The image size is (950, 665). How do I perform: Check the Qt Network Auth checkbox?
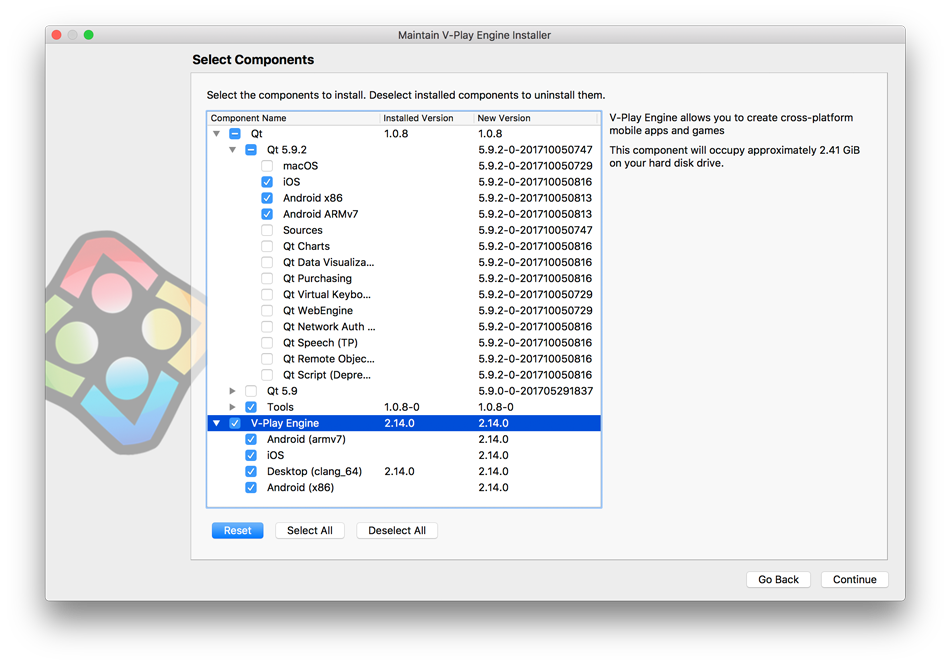click(267, 326)
